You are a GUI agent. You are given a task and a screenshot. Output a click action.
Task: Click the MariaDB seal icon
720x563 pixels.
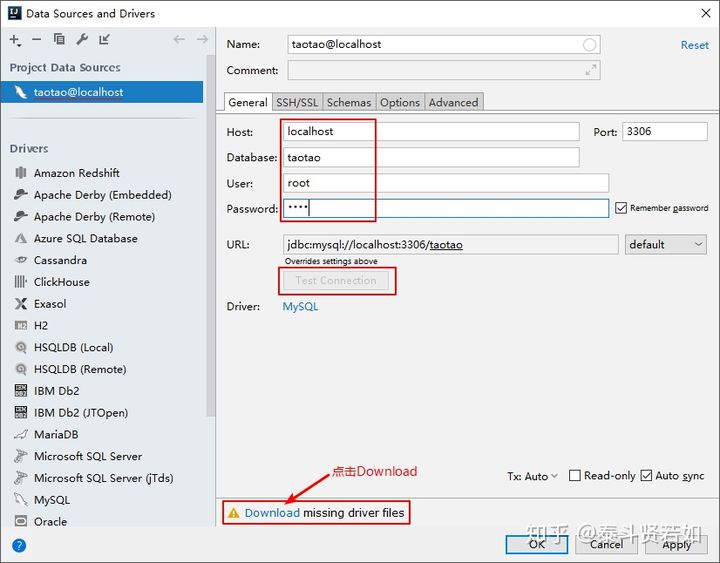pos(21,434)
